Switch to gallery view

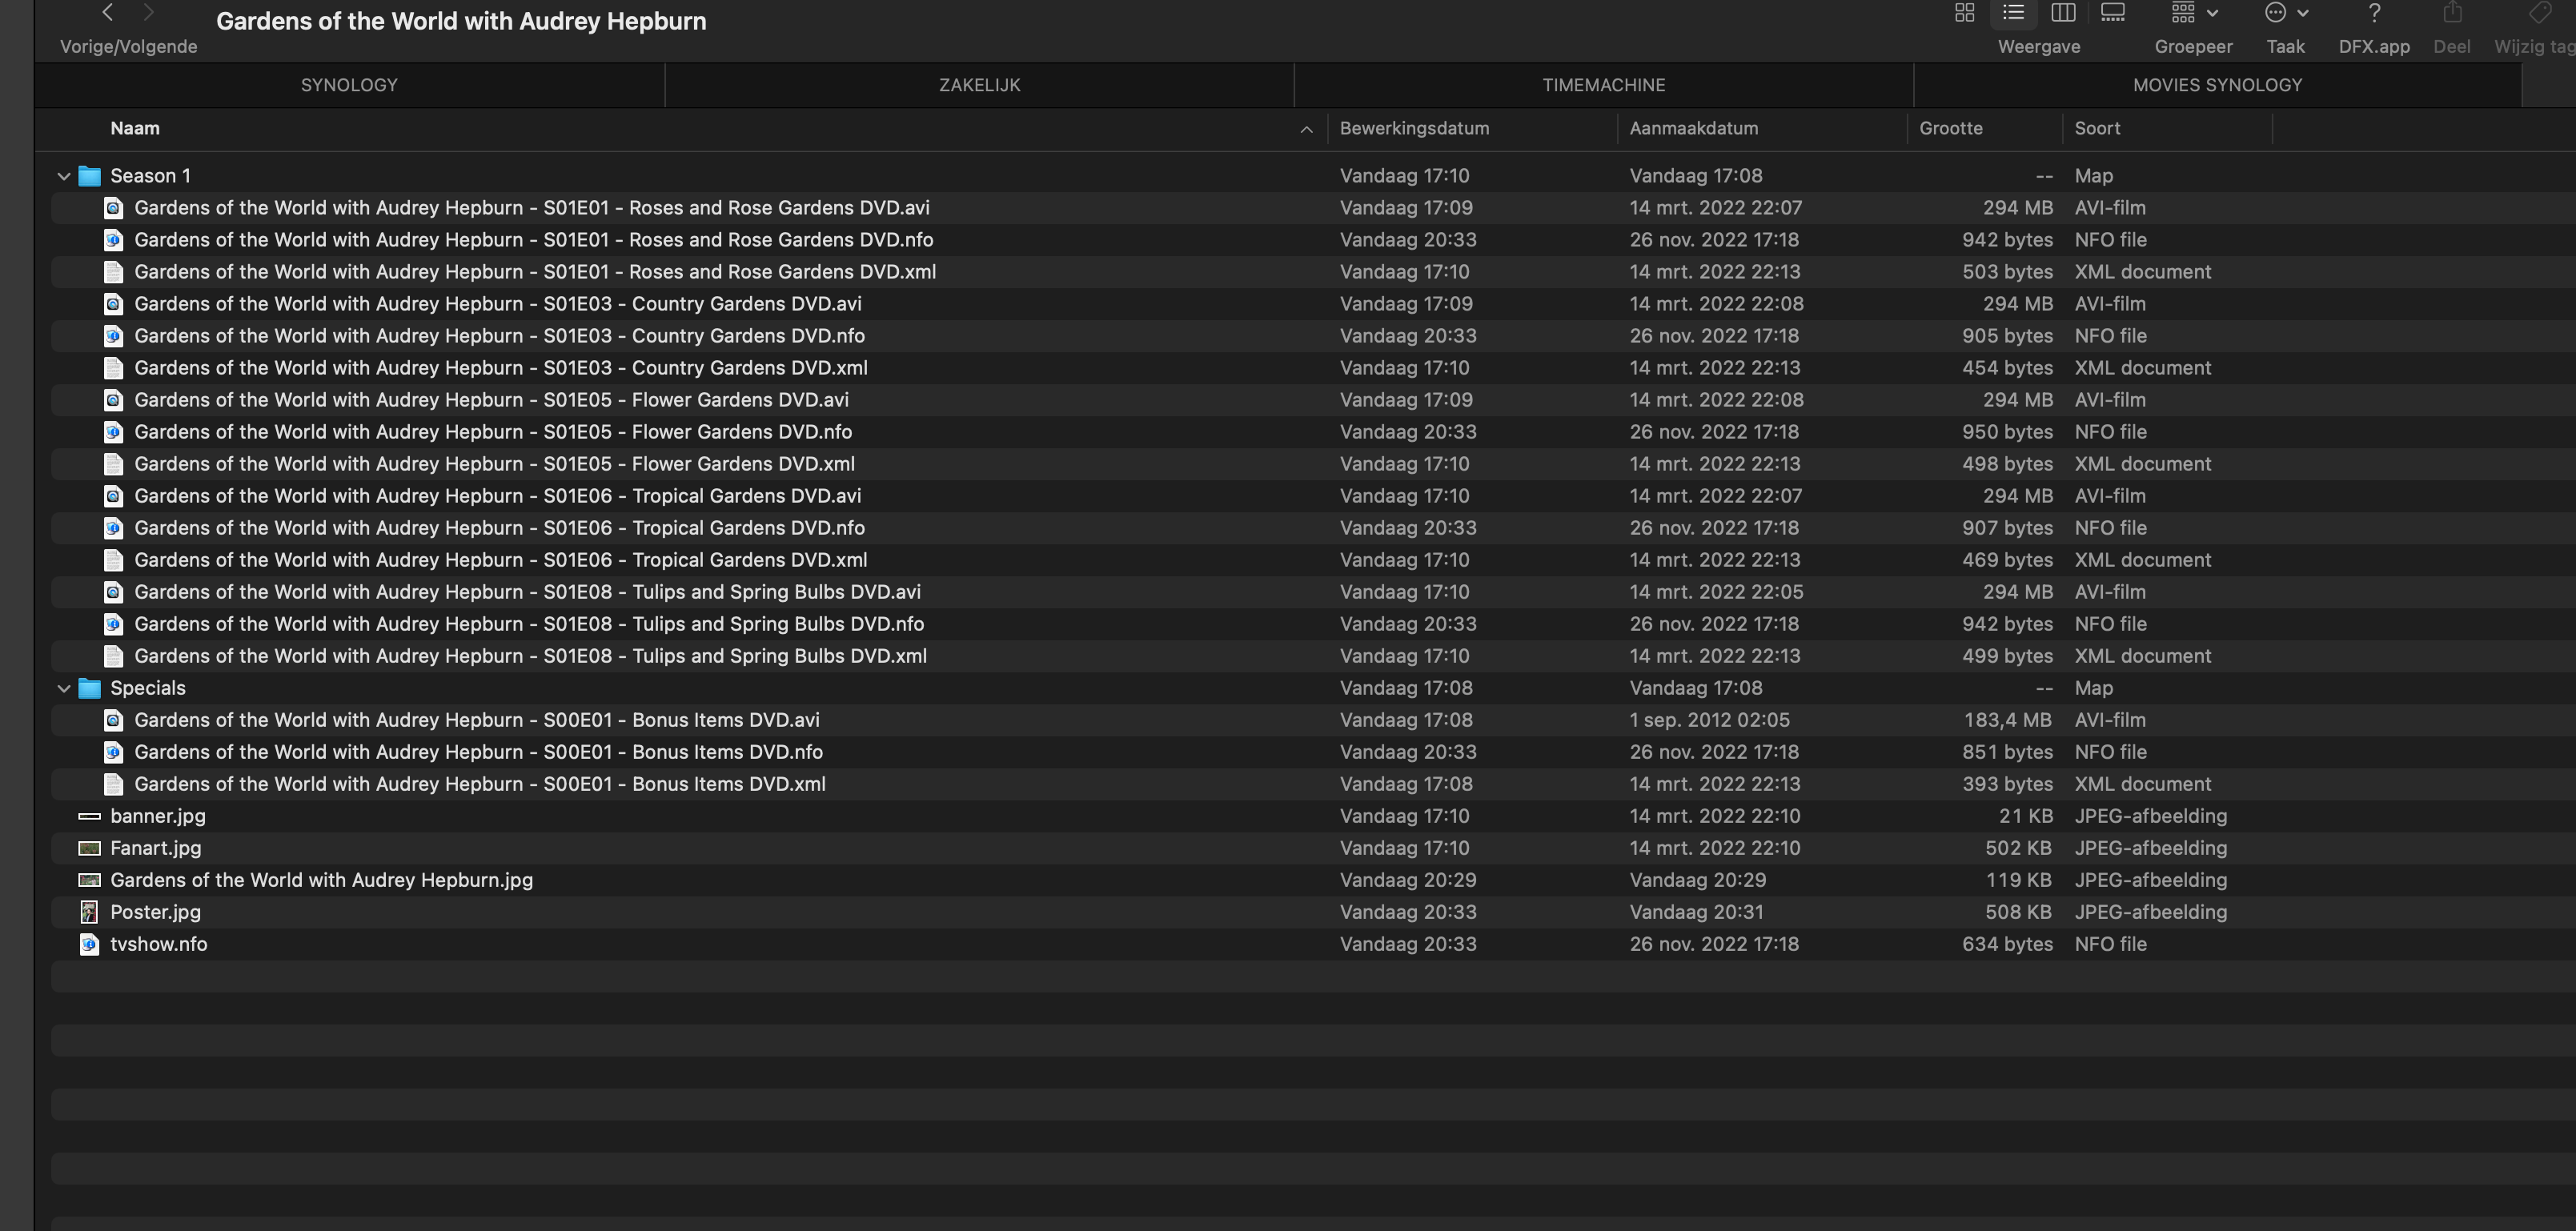click(x=2112, y=13)
